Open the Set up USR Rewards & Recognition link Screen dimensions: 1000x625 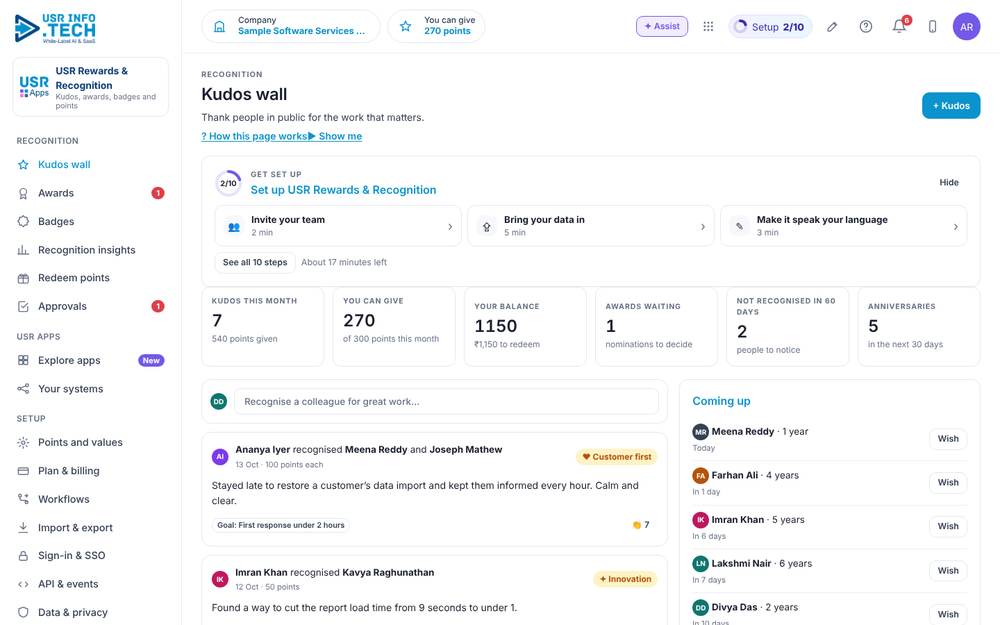point(343,190)
